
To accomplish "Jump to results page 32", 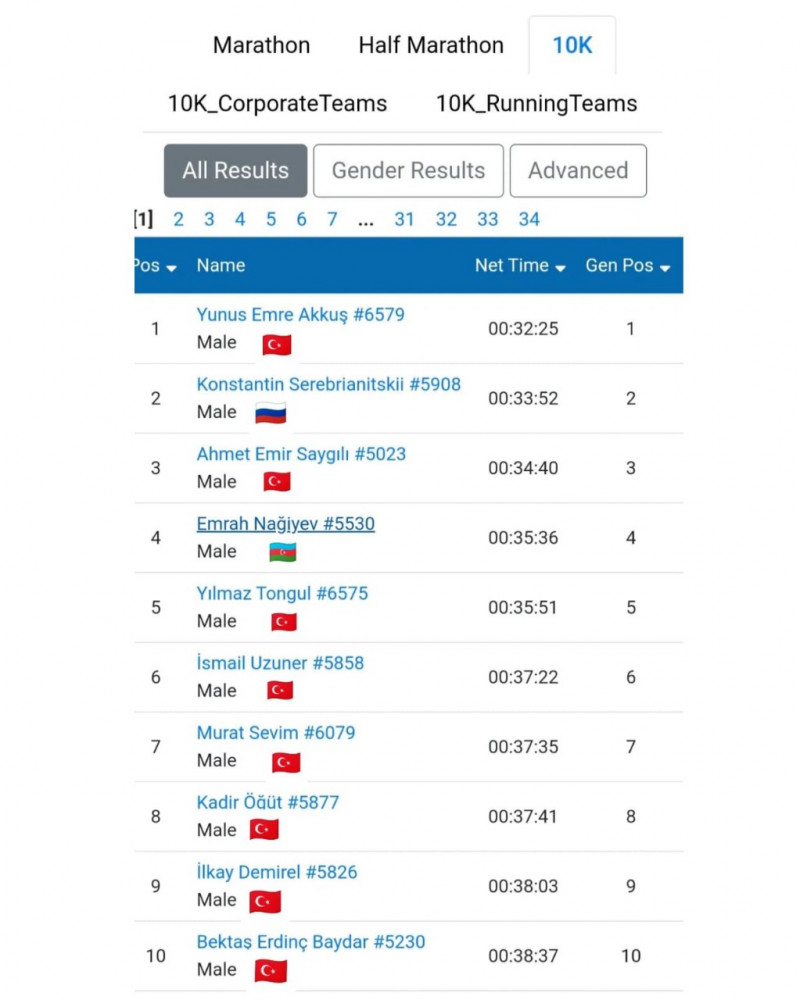I will [x=446, y=219].
